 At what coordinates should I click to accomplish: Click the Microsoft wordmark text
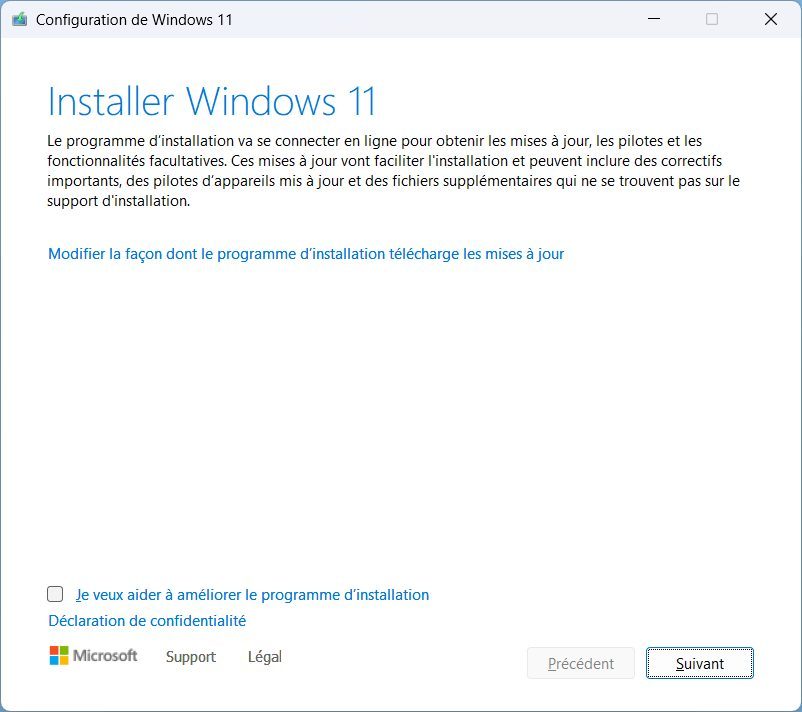point(107,656)
